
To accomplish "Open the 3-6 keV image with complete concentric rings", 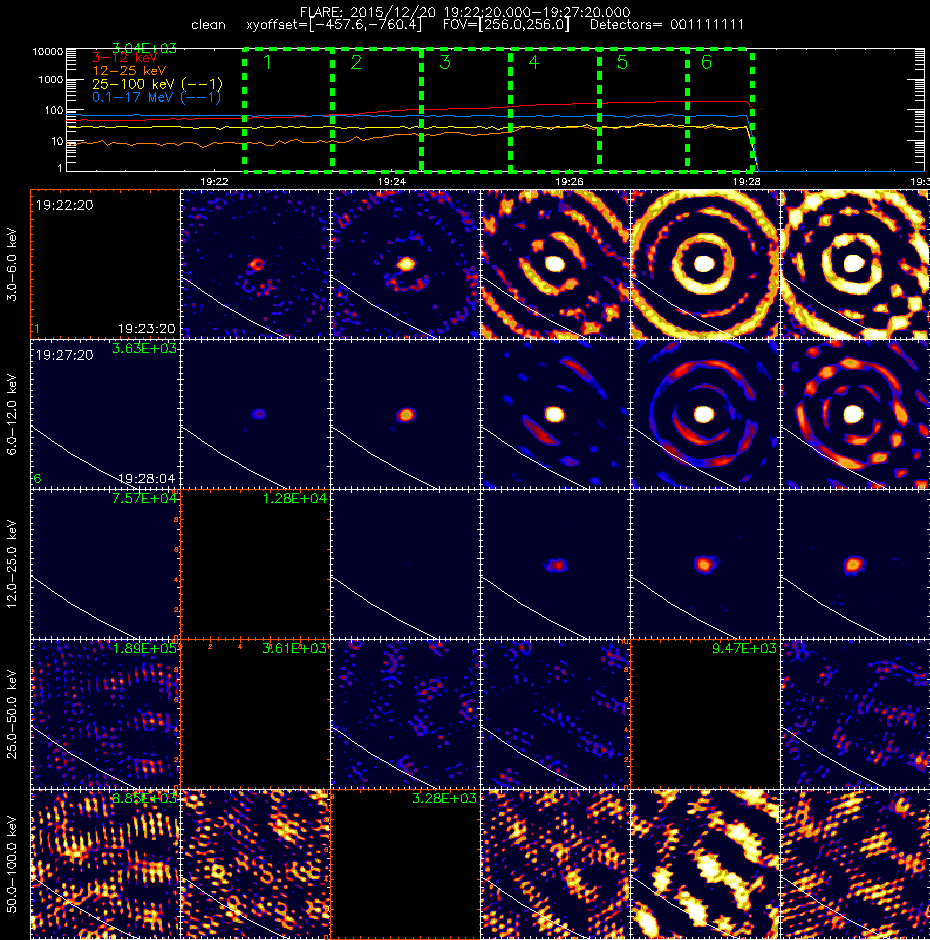I will (x=705, y=264).
